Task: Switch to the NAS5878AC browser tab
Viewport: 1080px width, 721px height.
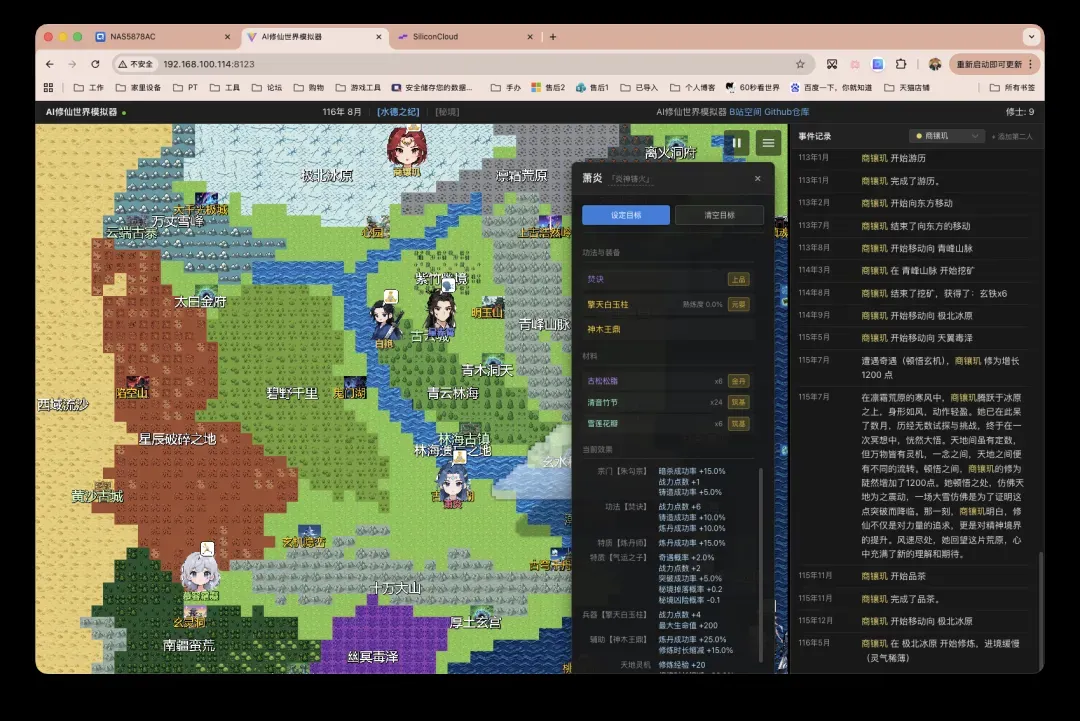Action: click(134, 37)
